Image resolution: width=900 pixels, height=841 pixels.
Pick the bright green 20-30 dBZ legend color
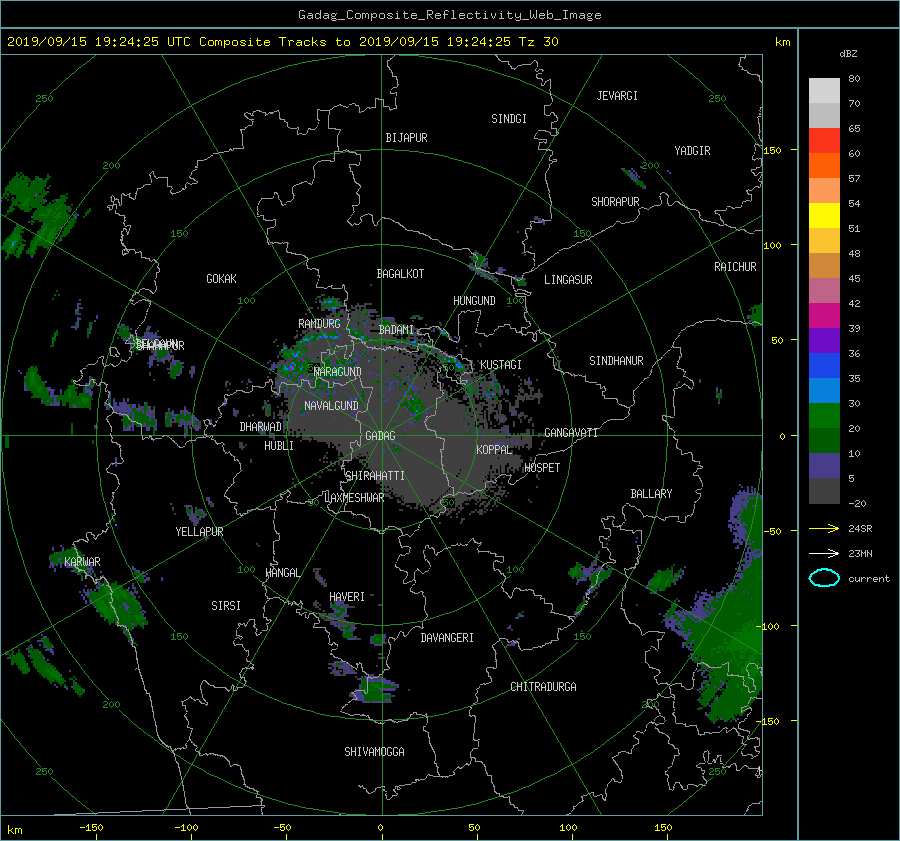(824, 415)
